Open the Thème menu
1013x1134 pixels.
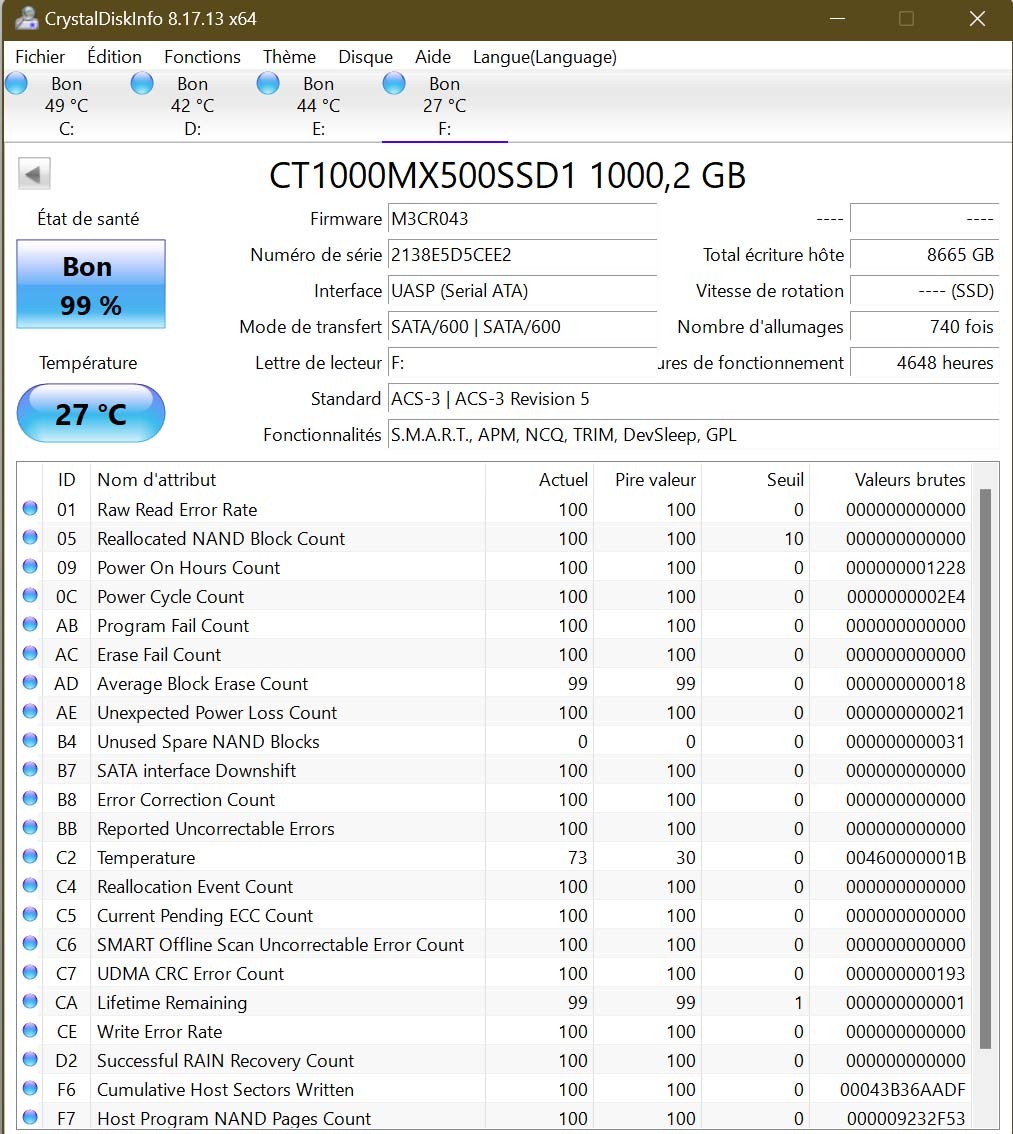tap(289, 56)
